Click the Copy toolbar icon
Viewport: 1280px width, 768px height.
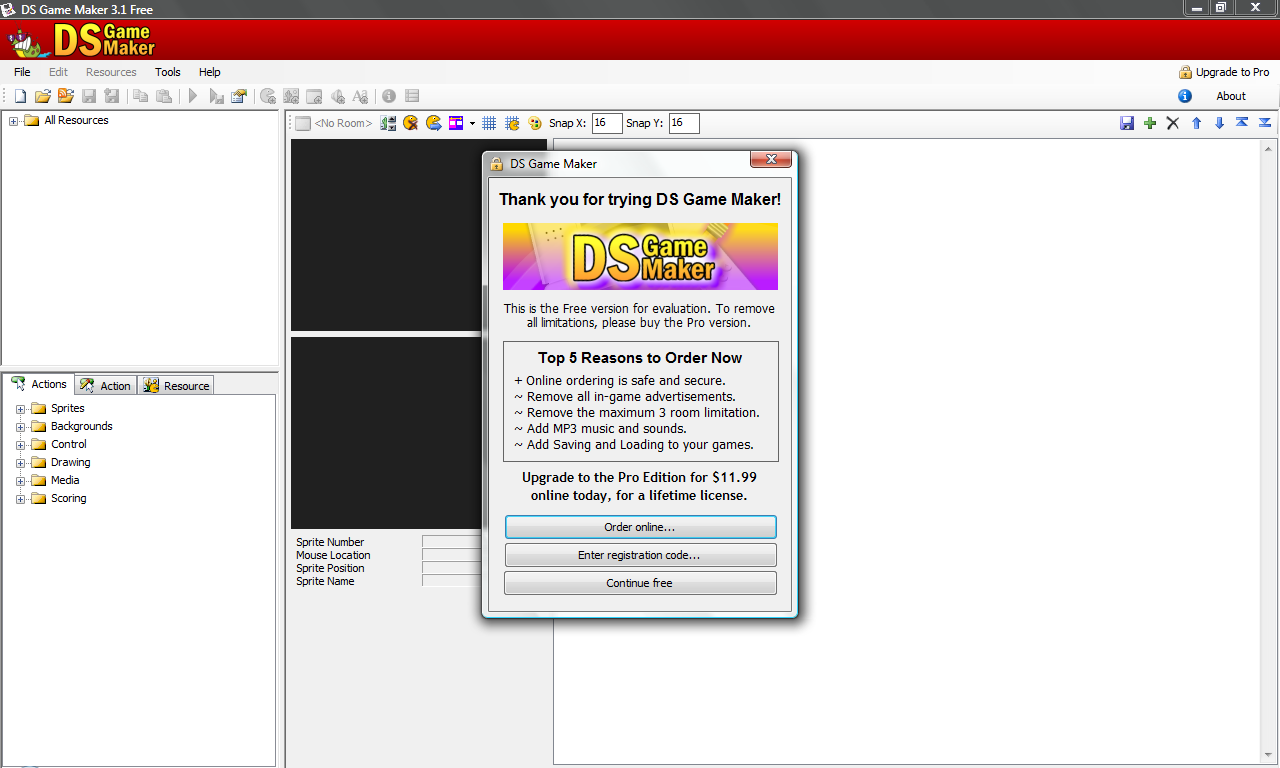141,96
